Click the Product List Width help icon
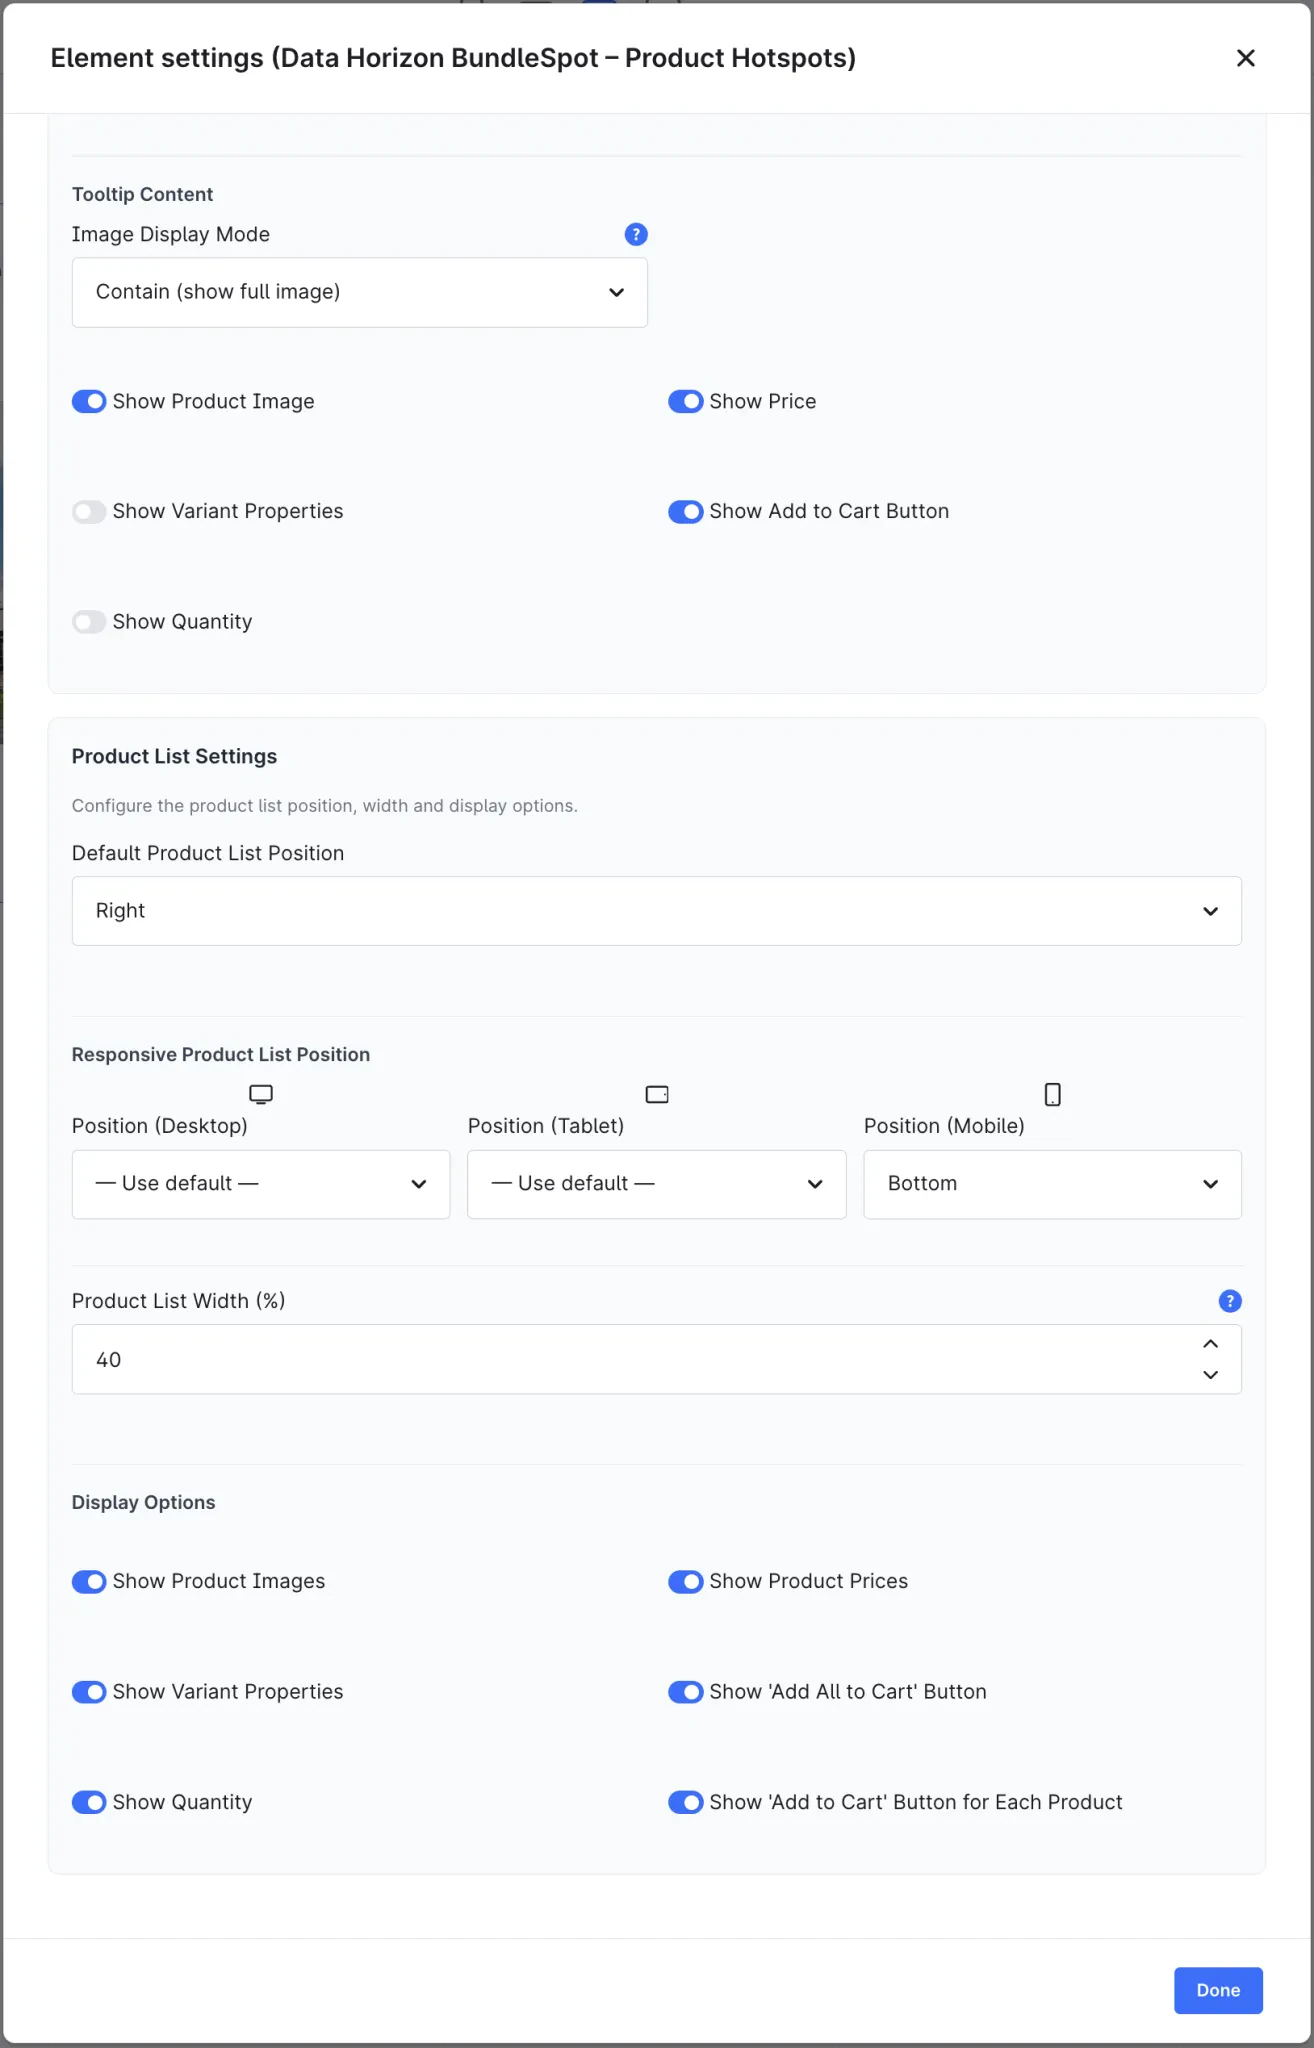 pos(1230,1301)
